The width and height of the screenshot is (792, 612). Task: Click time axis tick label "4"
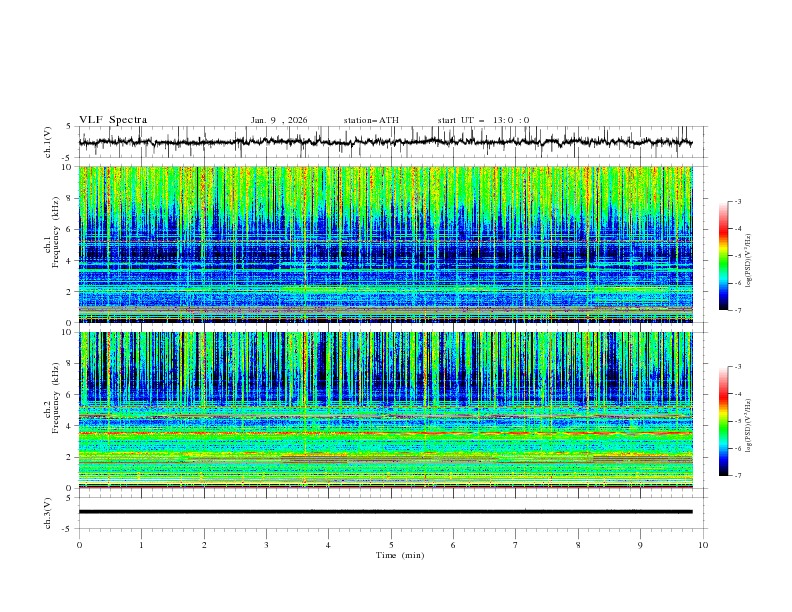328,545
